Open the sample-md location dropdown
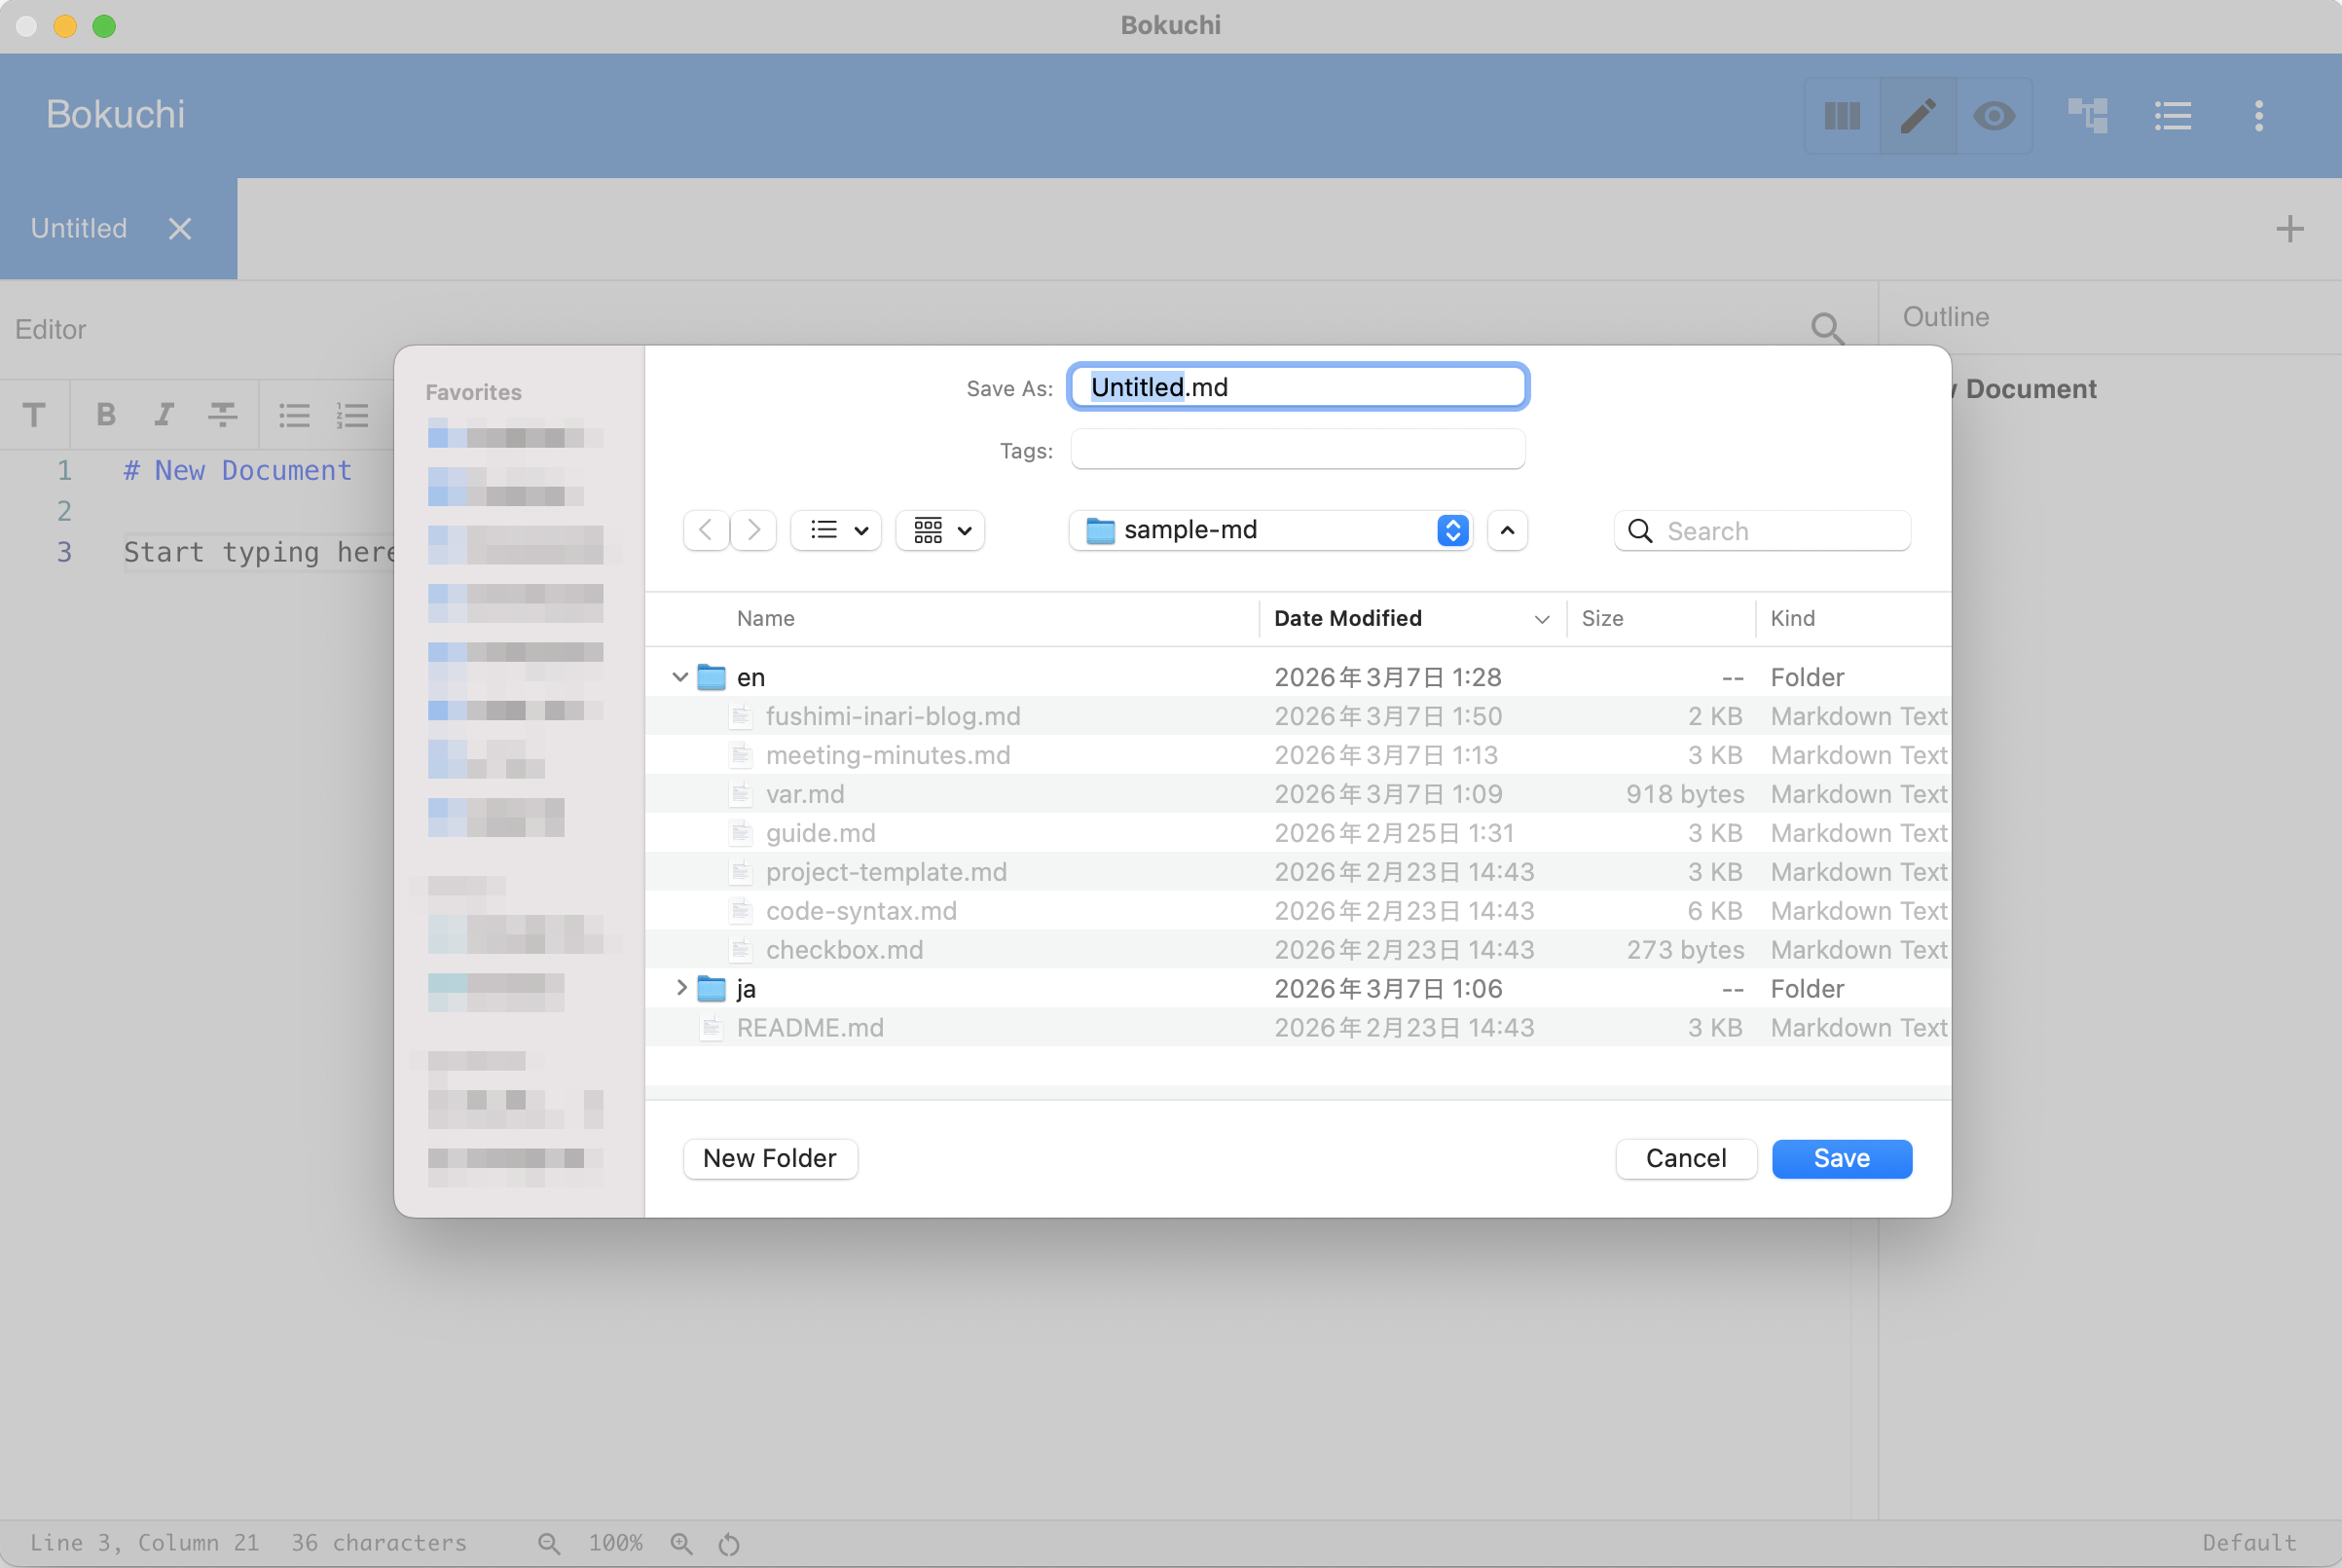Image resolution: width=2342 pixels, height=1568 pixels. (1270, 530)
